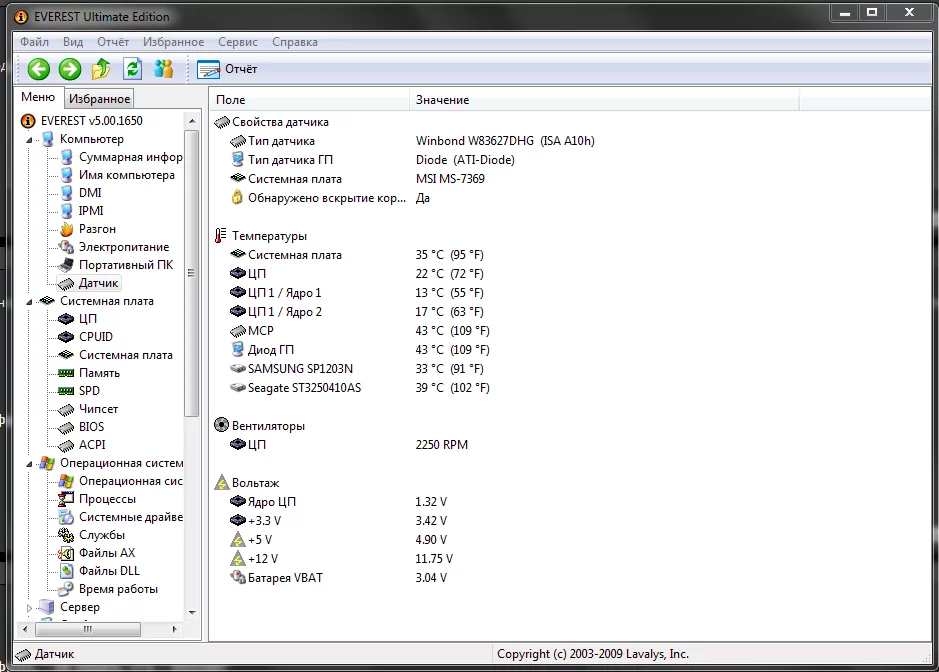
Task: Open Суммарная информация in the tree
Action: click(131, 157)
